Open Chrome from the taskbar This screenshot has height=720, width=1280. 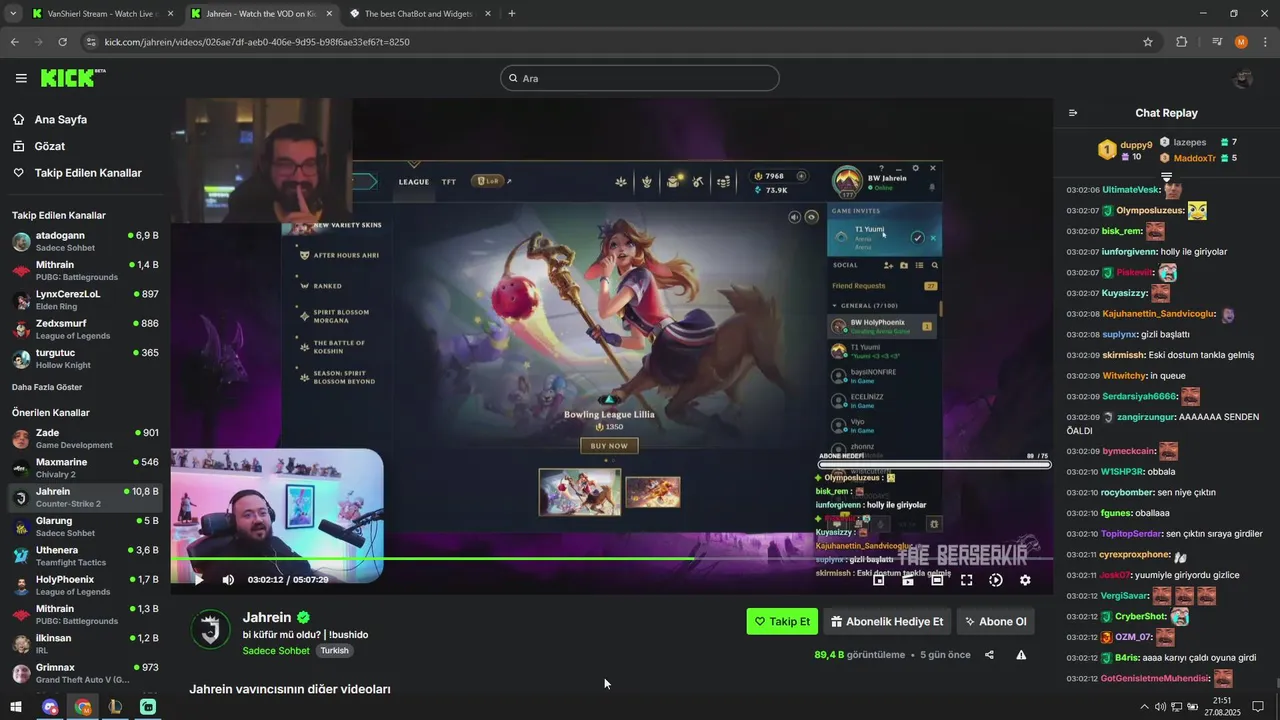tap(83, 707)
